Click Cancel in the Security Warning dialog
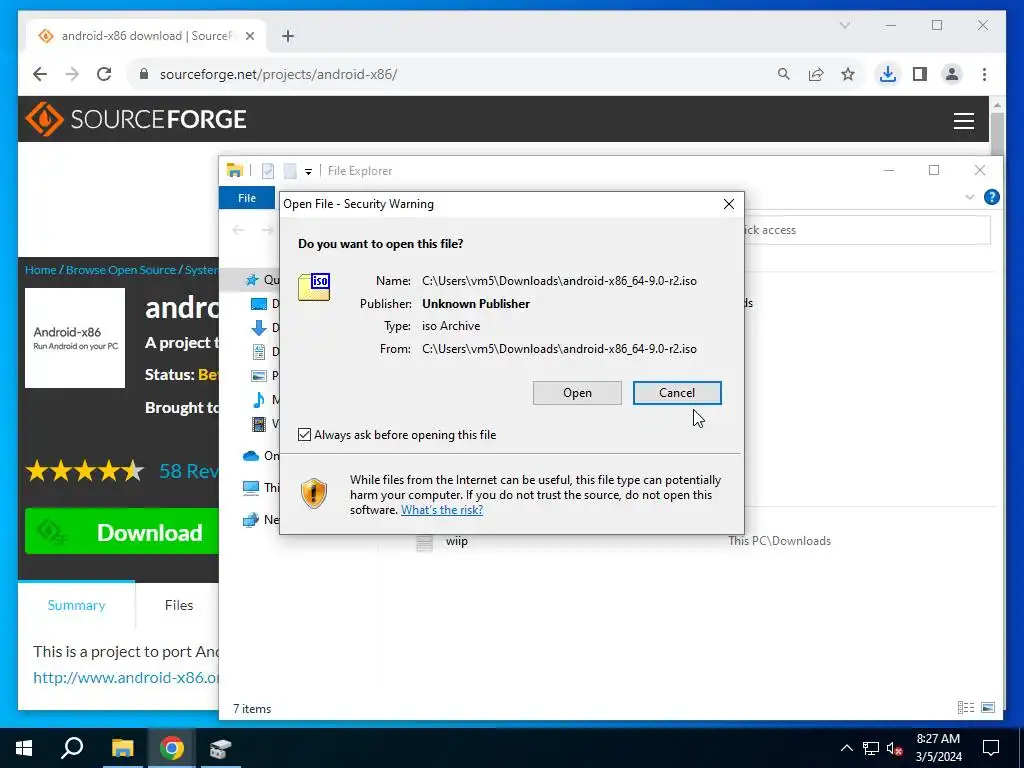1024x768 pixels. (x=677, y=393)
